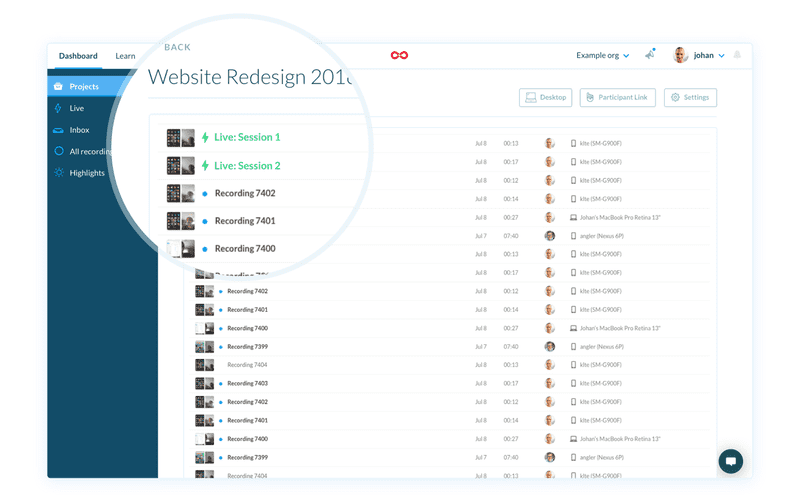Open Live: Session 2 entry
The width and height of the screenshot is (800, 501).
(x=247, y=166)
